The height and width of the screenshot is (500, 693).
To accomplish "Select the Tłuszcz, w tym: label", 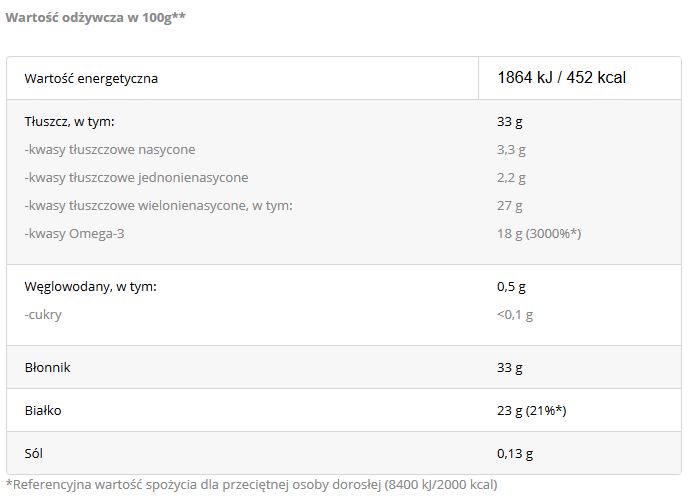I will (69, 121).
